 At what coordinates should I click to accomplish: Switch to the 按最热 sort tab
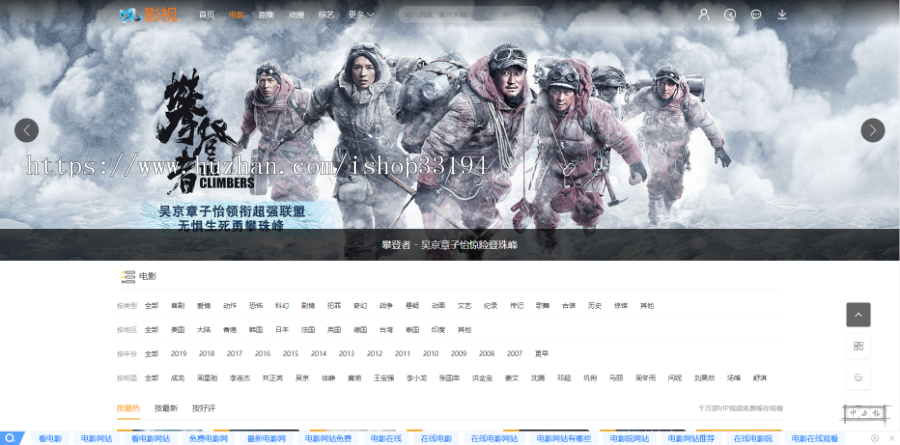(128, 408)
